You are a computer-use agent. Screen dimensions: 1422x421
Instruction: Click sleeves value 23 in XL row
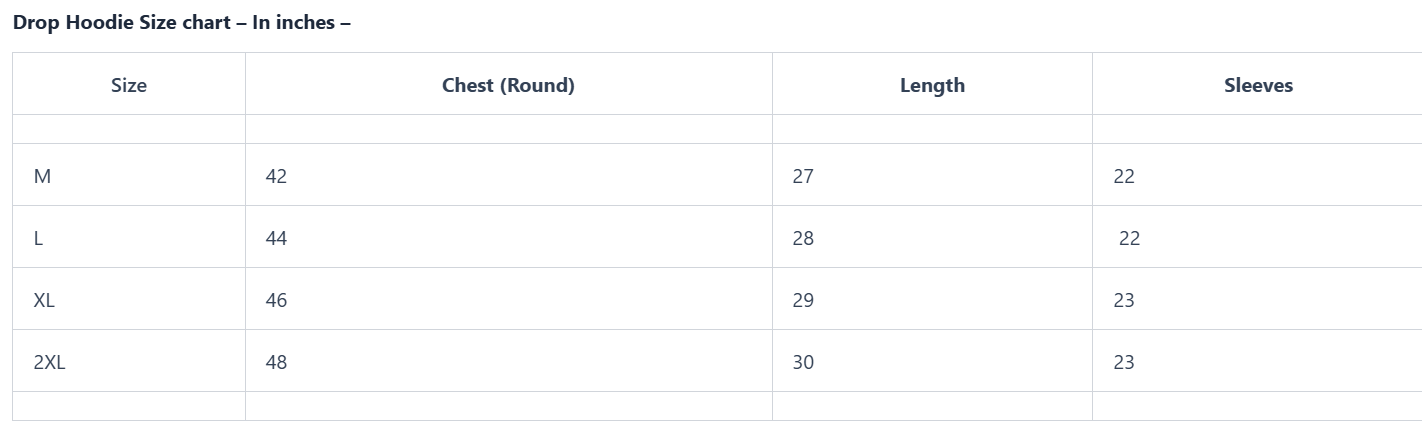coord(1124,300)
